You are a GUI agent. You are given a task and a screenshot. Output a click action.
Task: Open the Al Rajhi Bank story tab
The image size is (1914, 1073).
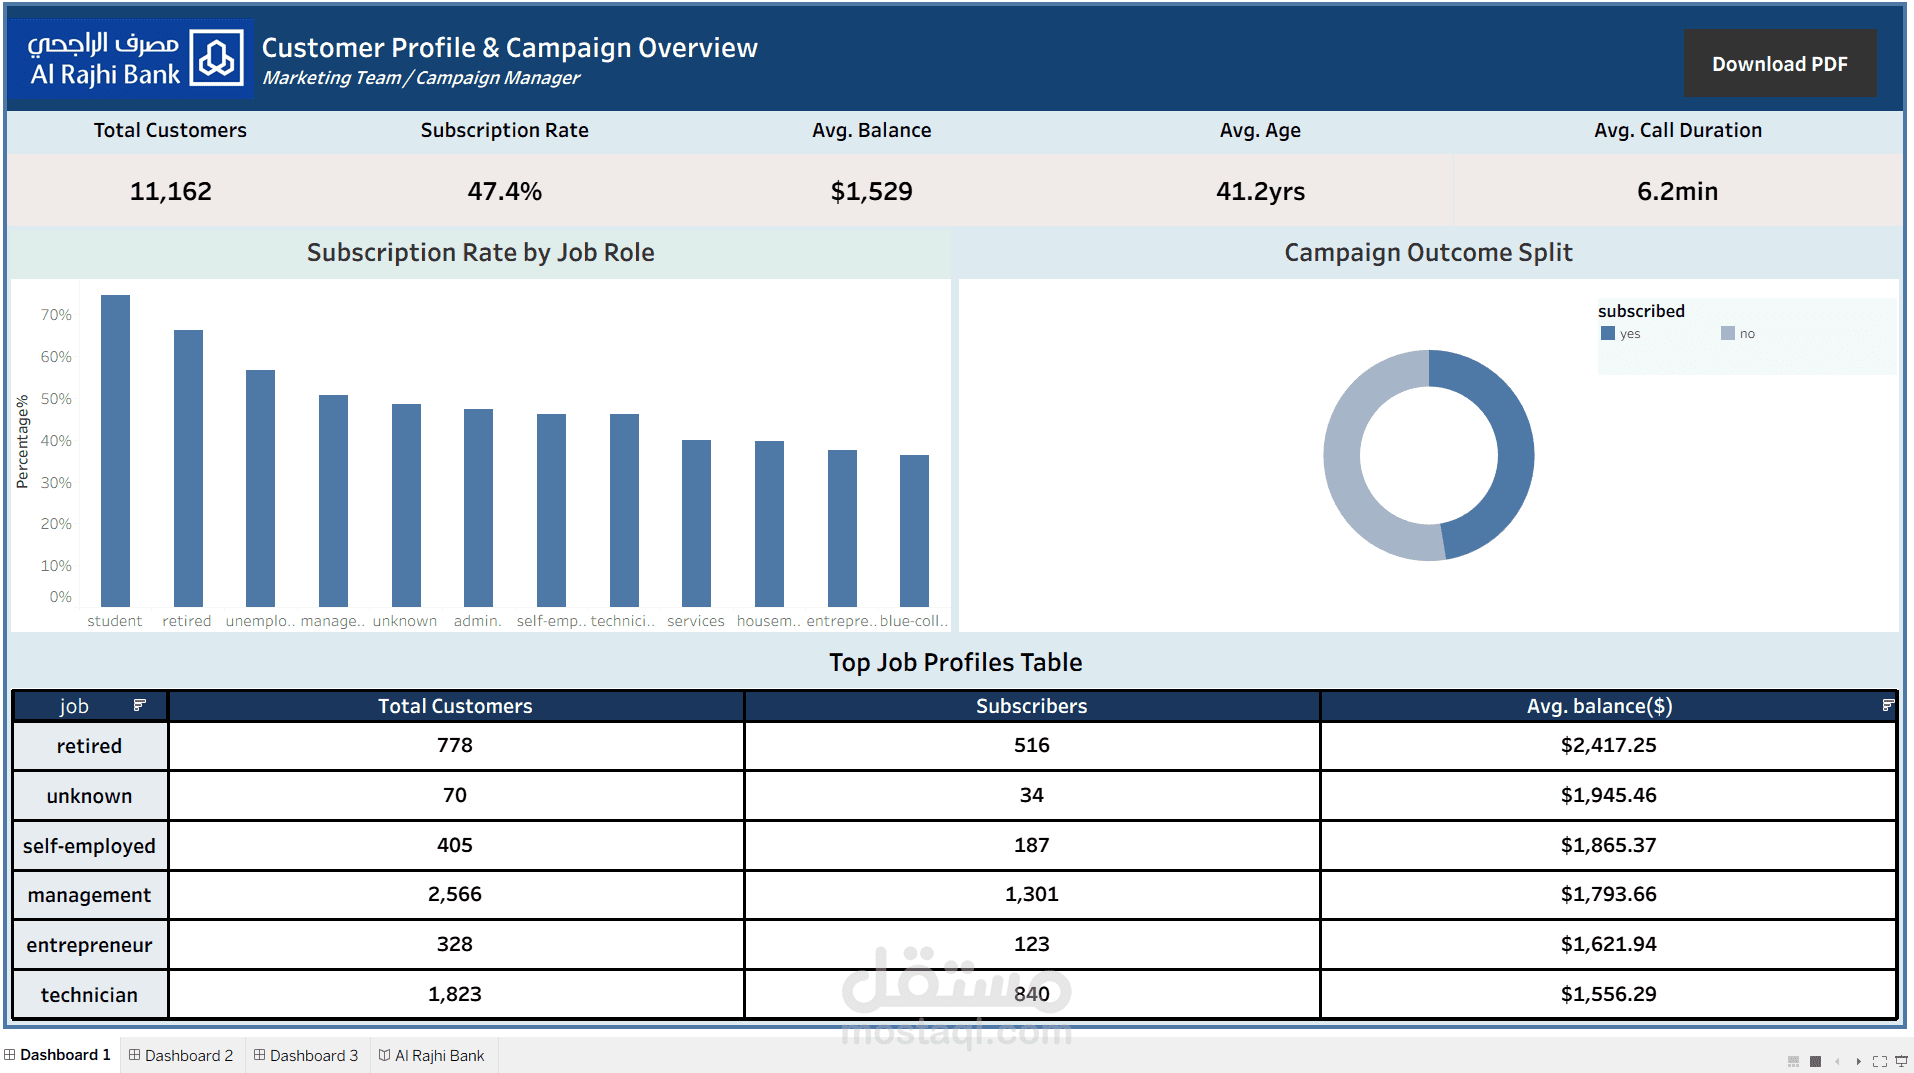pyautogui.click(x=431, y=1055)
